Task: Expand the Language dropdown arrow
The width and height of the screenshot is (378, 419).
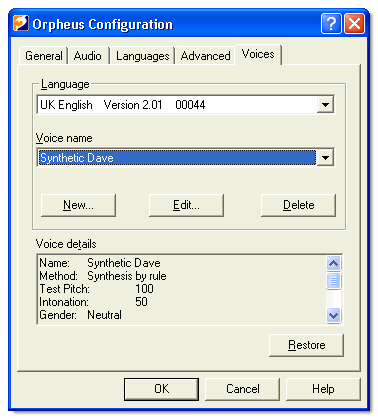Action: 325,105
